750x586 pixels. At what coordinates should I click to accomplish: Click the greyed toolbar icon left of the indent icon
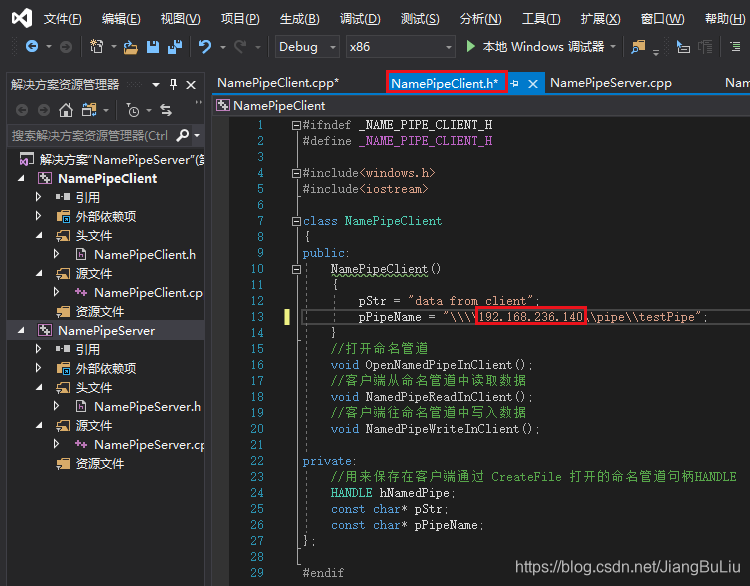[x=705, y=47]
